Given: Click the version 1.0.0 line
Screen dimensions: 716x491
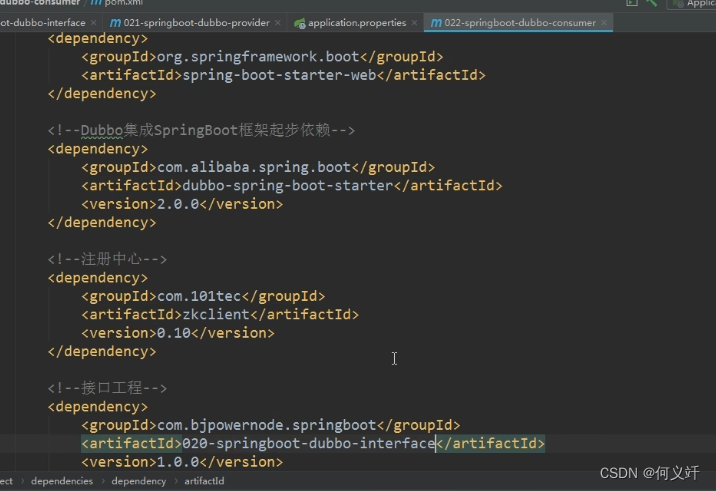Looking at the screenshot, I should pos(182,461).
